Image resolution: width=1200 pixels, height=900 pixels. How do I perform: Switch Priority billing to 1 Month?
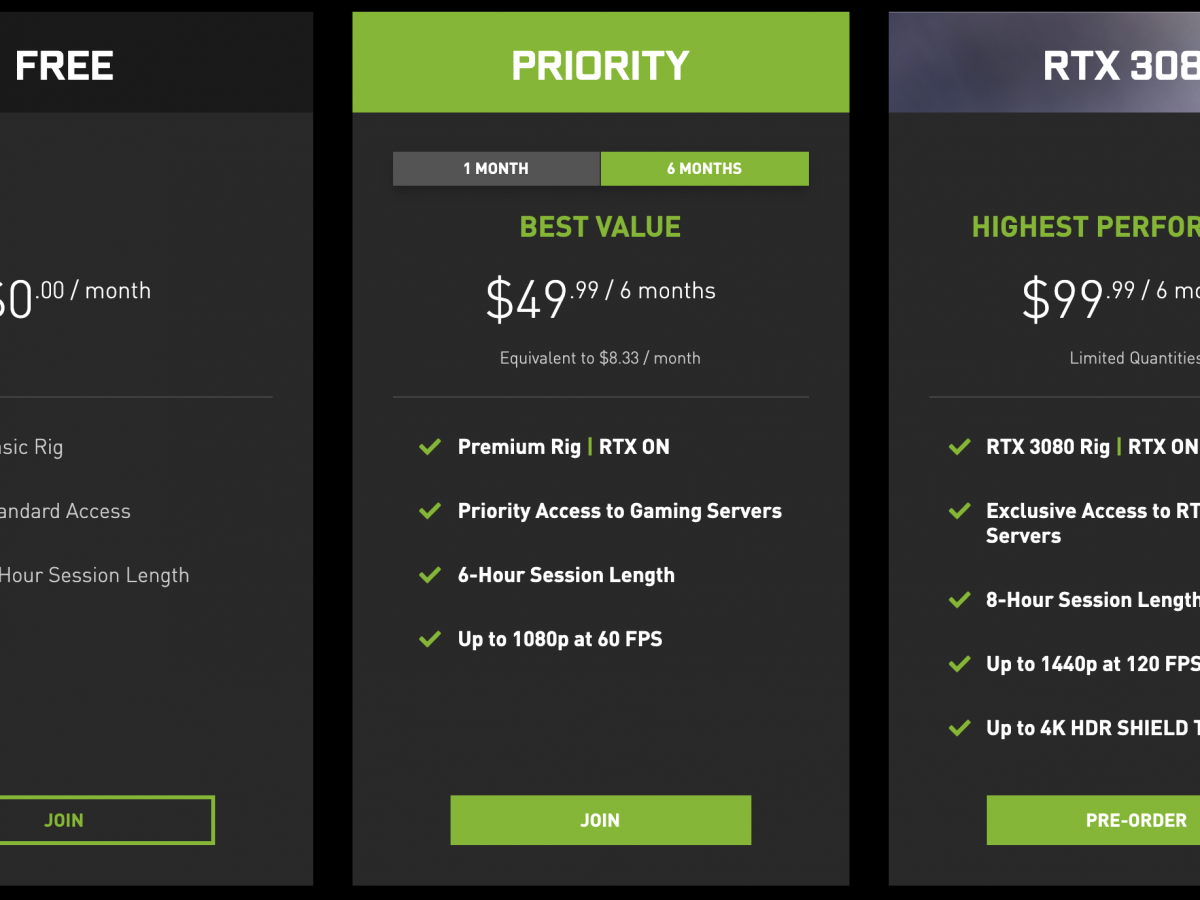[496, 169]
